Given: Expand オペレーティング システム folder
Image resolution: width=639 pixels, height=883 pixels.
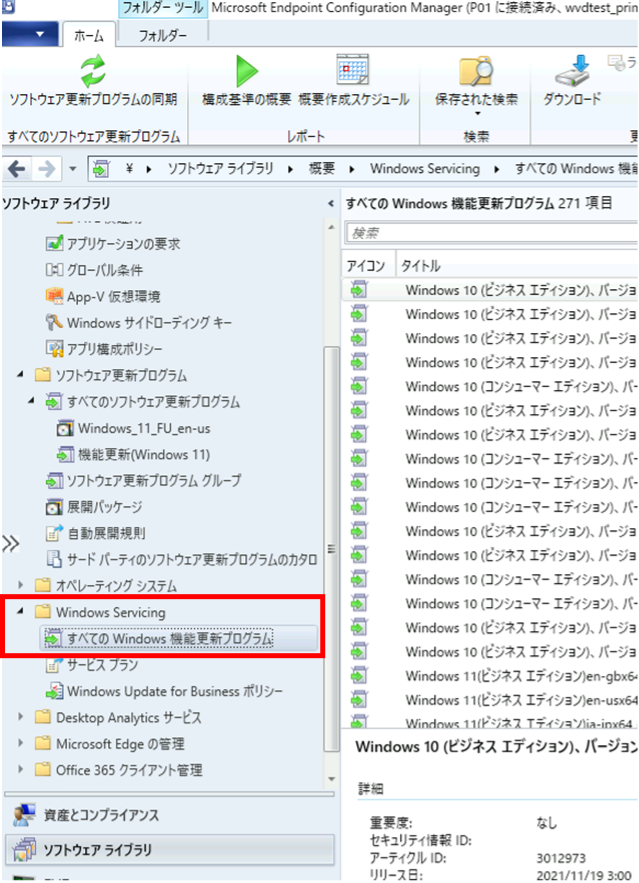Looking at the screenshot, I should (21, 585).
